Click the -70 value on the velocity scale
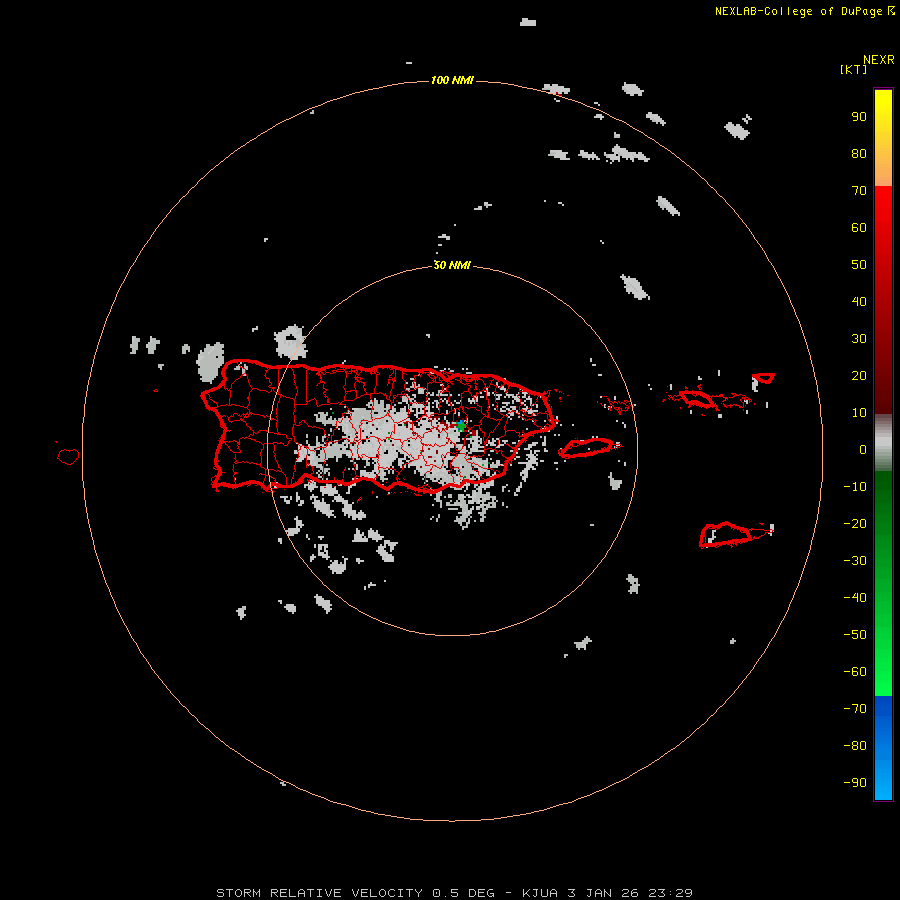This screenshot has width=900, height=900. pyautogui.click(x=855, y=709)
